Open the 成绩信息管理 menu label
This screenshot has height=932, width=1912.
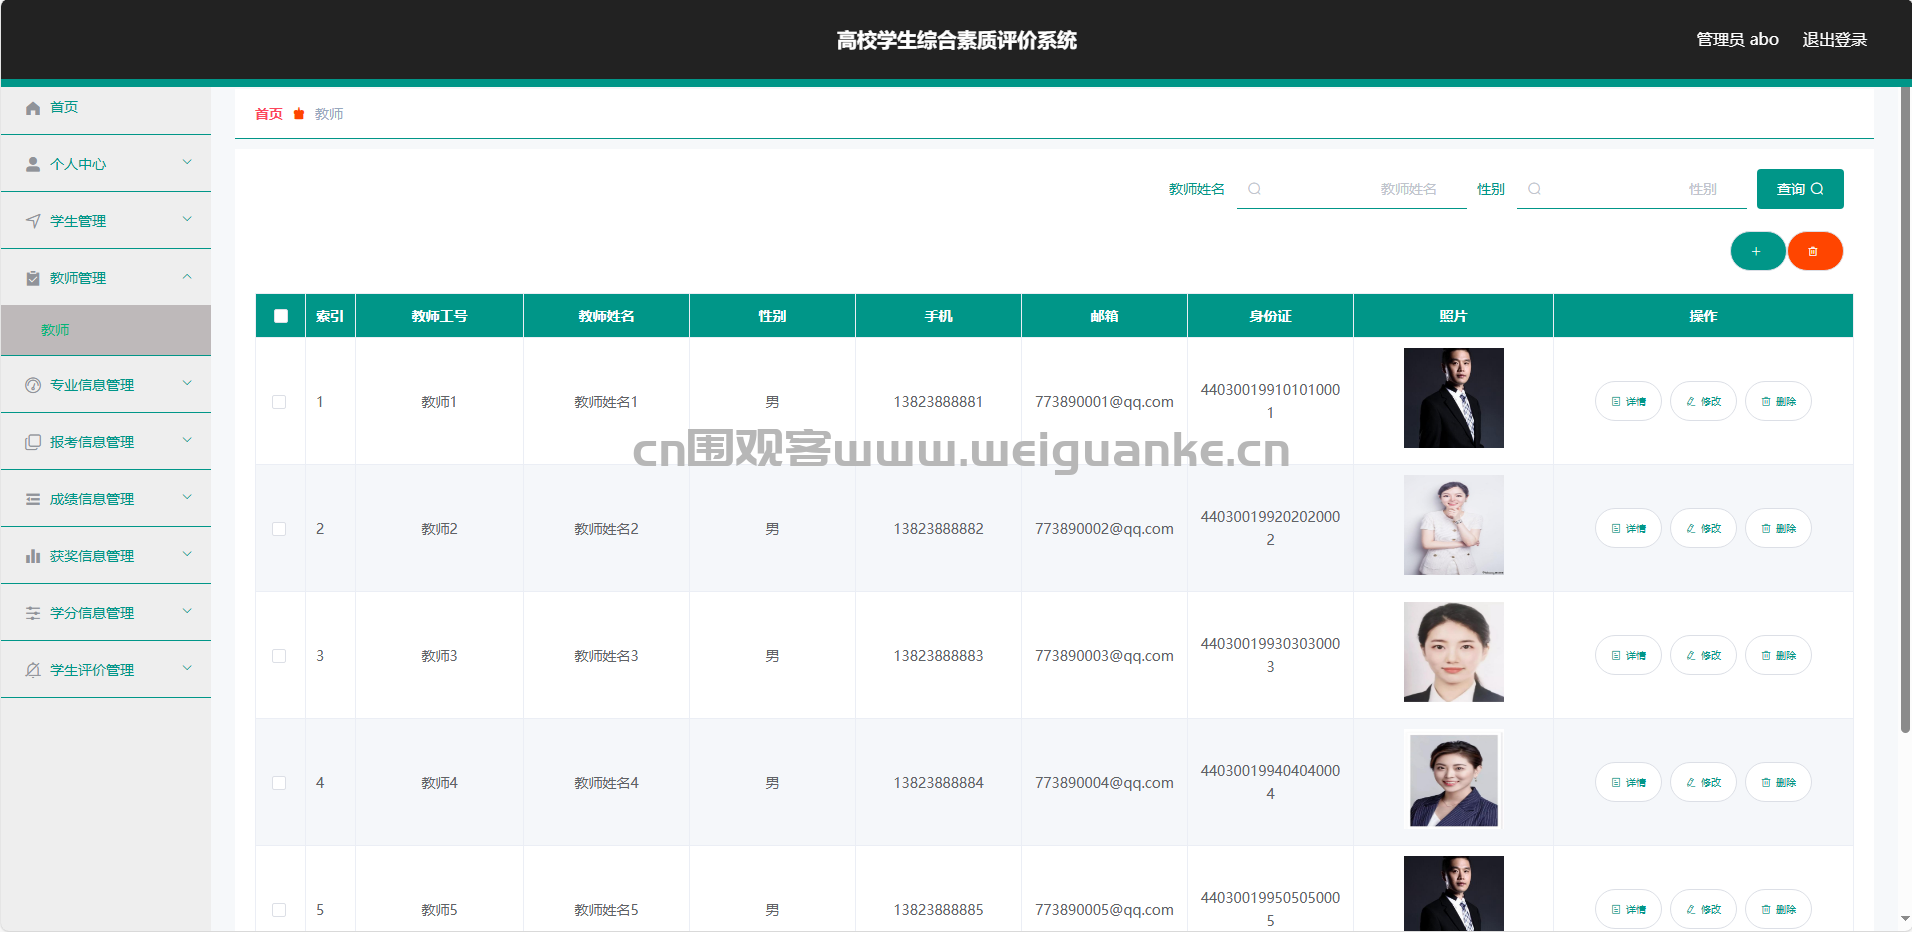point(92,499)
